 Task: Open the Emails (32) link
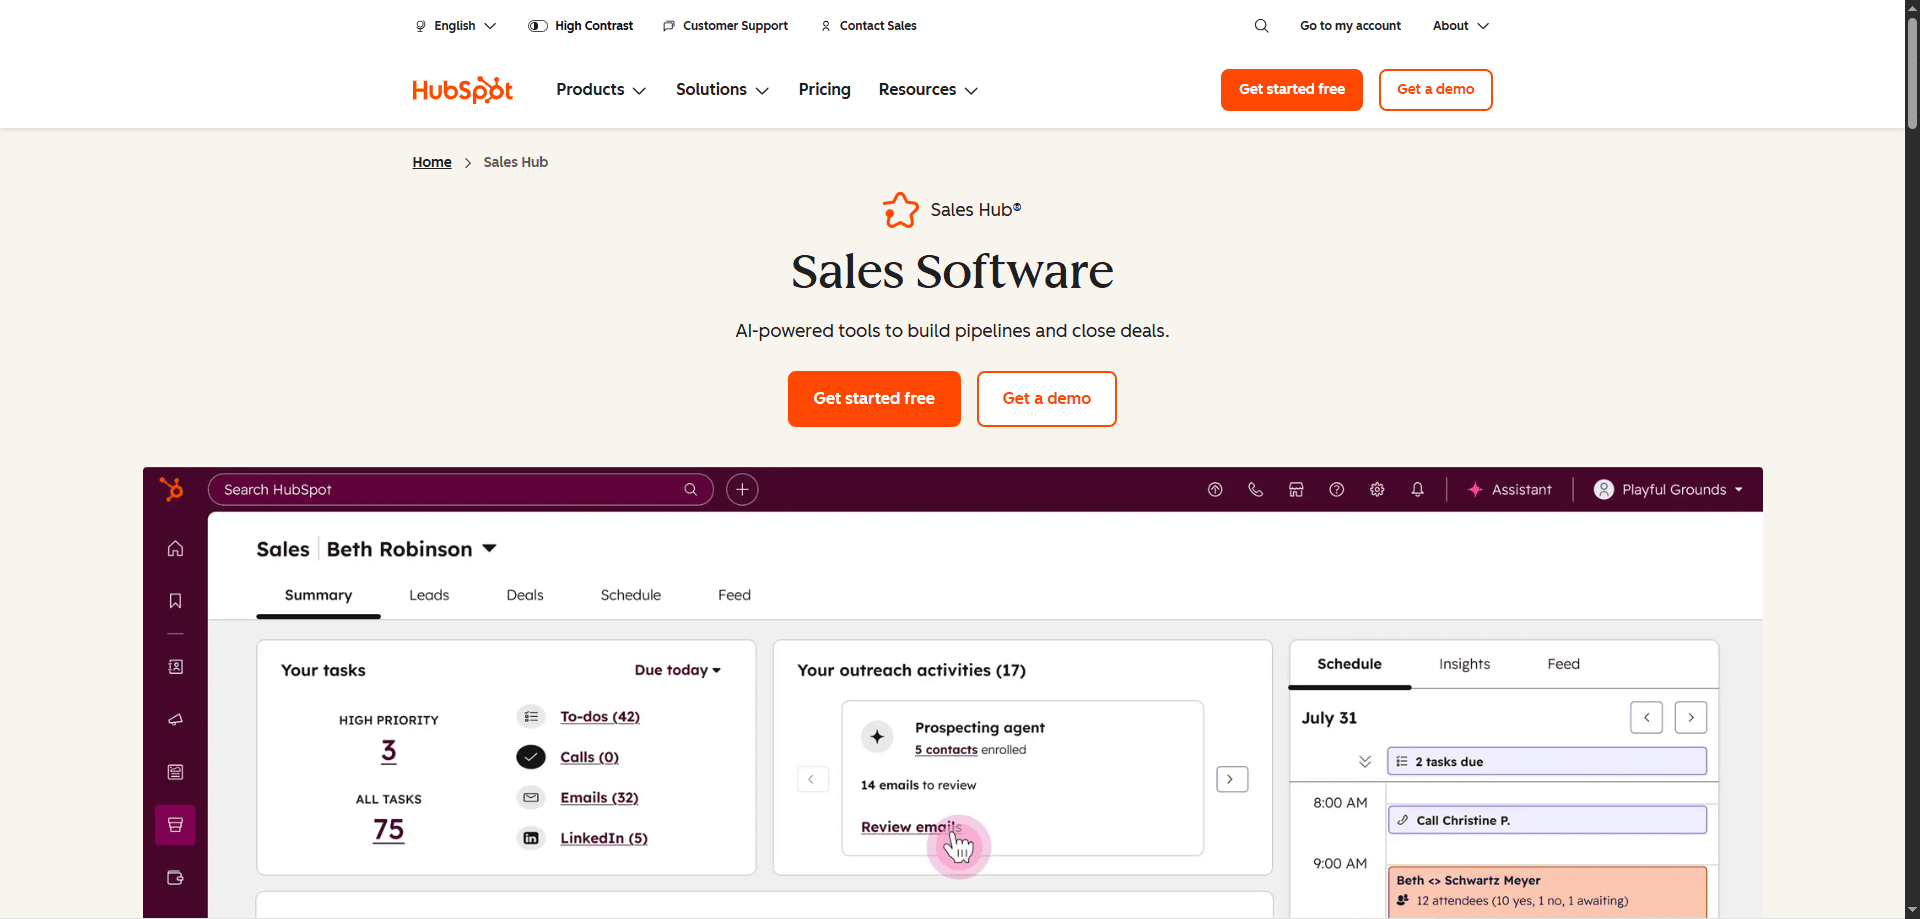[599, 798]
